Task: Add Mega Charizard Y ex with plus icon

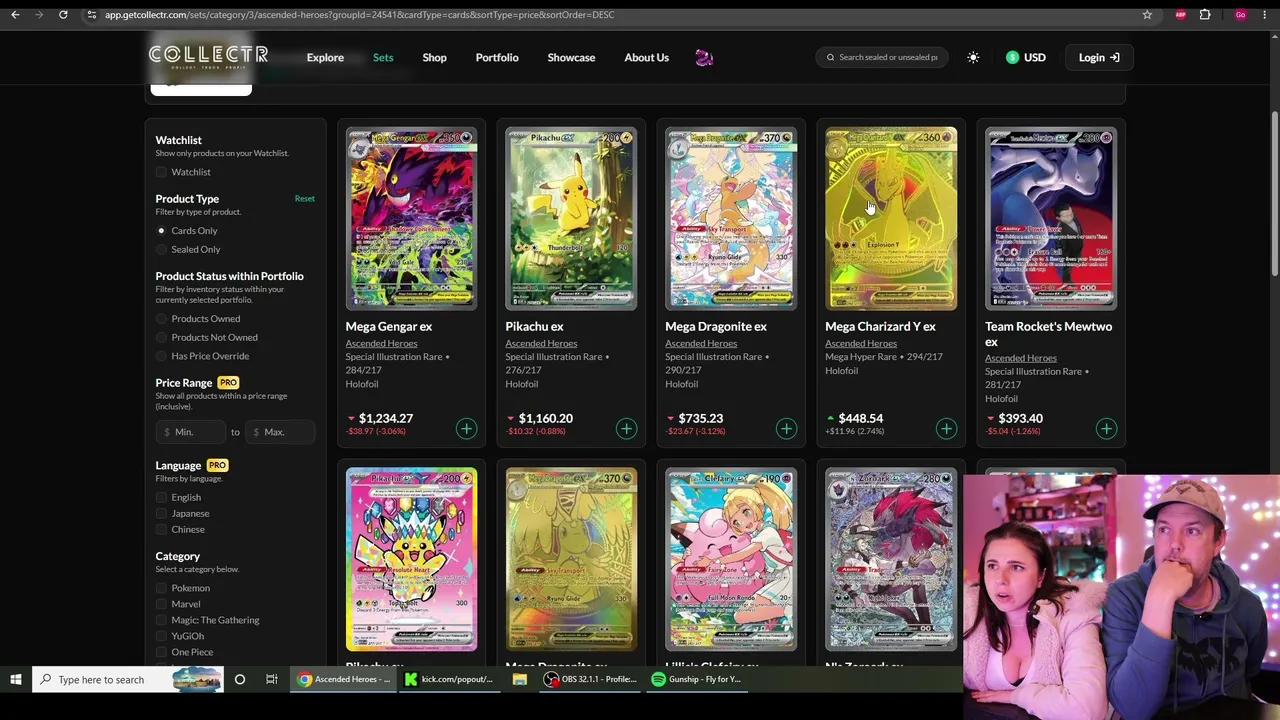Action: click(x=946, y=429)
